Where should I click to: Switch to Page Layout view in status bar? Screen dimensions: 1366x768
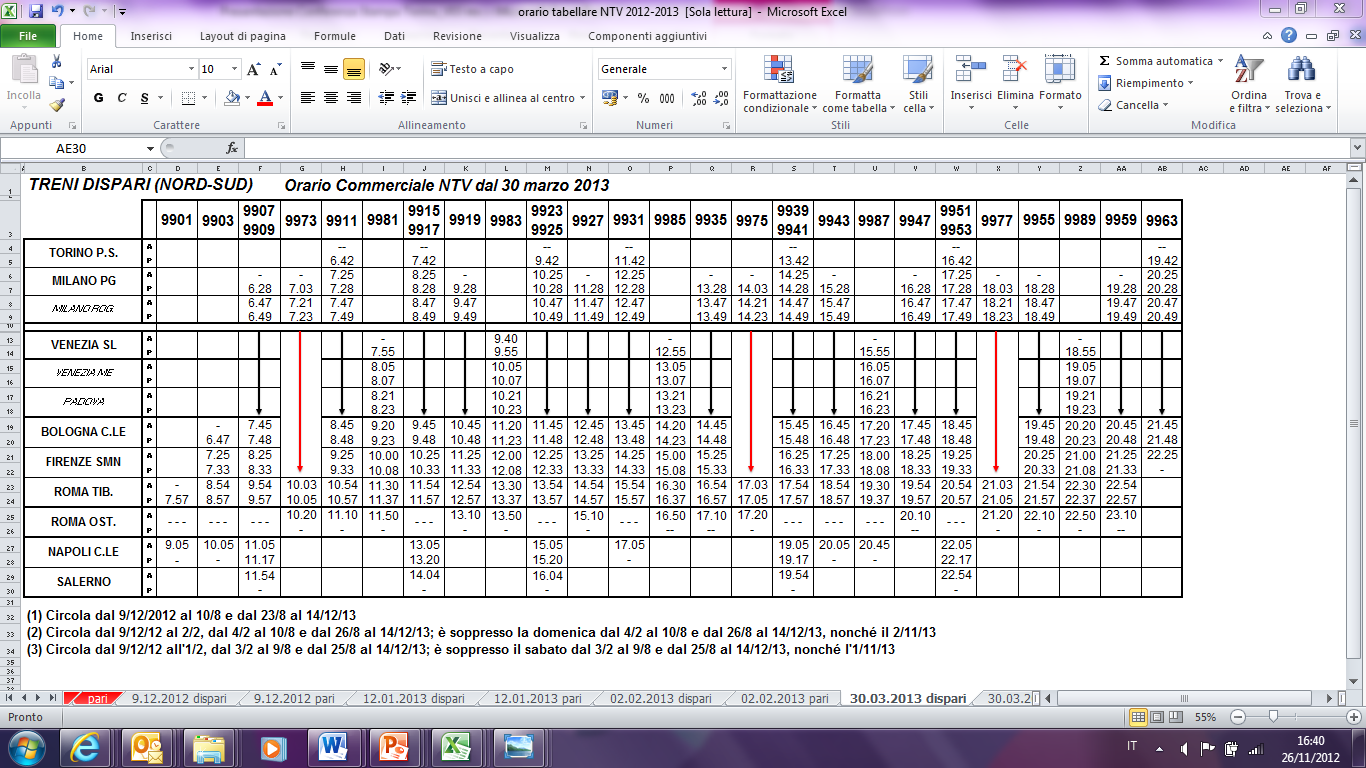click(1159, 717)
